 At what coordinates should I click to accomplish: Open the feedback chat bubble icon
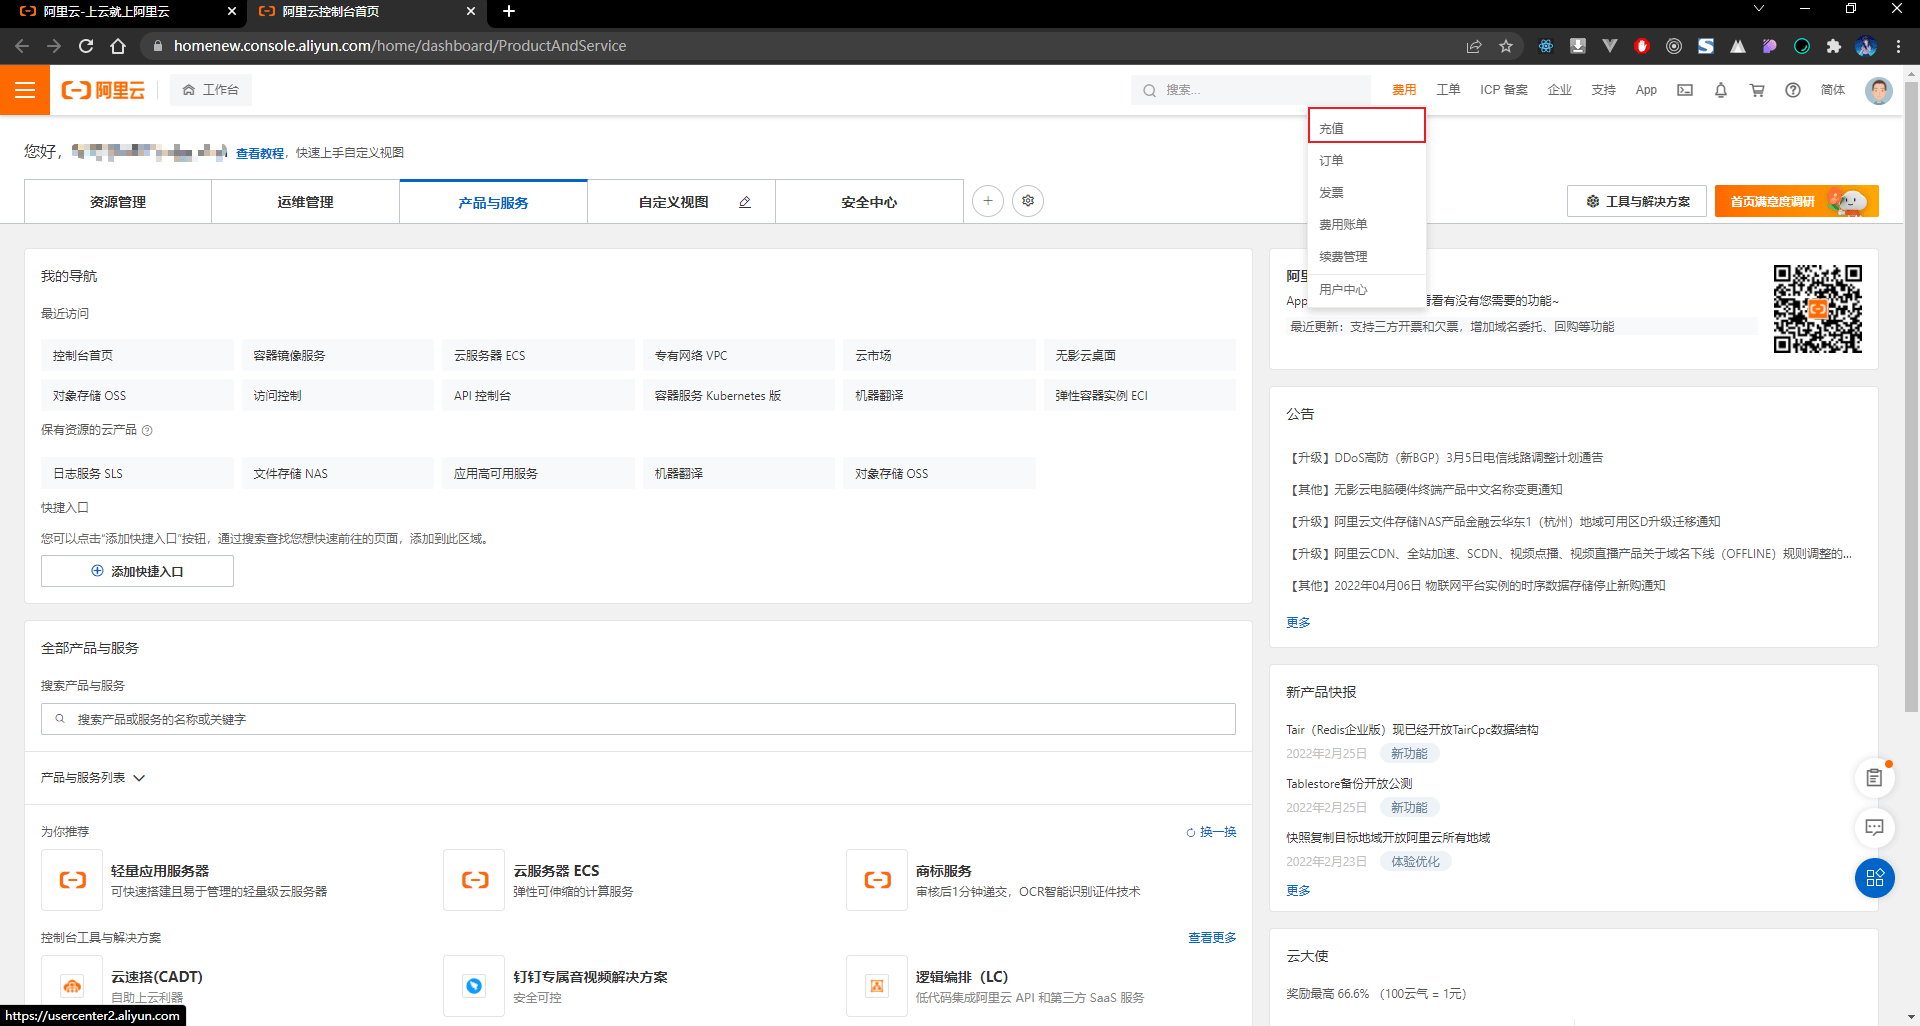tap(1875, 827)
